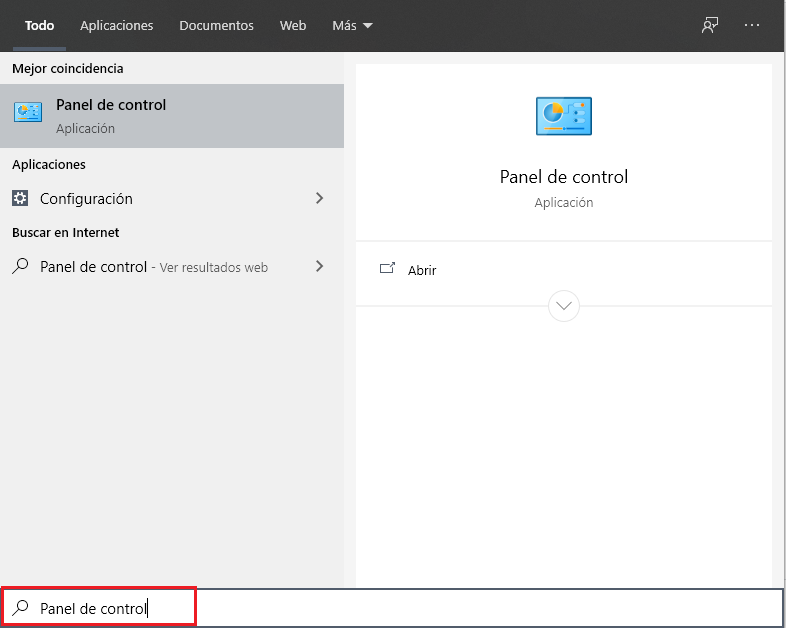This screenshot has height=628, width=786.
Task: Click the feedback icon in top bar
Action: tap(710, 25)
